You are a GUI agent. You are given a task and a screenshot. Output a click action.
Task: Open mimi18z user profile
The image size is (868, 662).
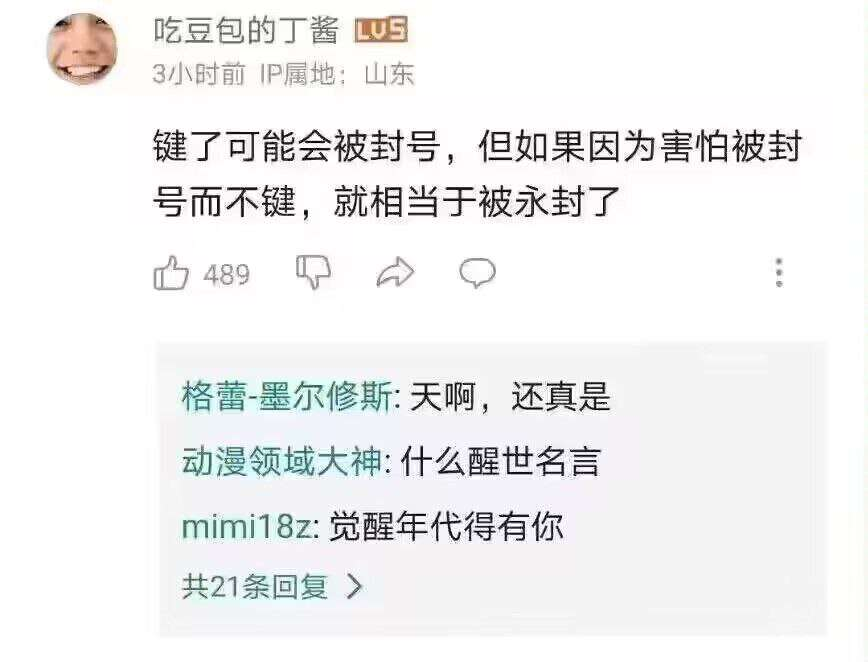[x=247, y=527]
